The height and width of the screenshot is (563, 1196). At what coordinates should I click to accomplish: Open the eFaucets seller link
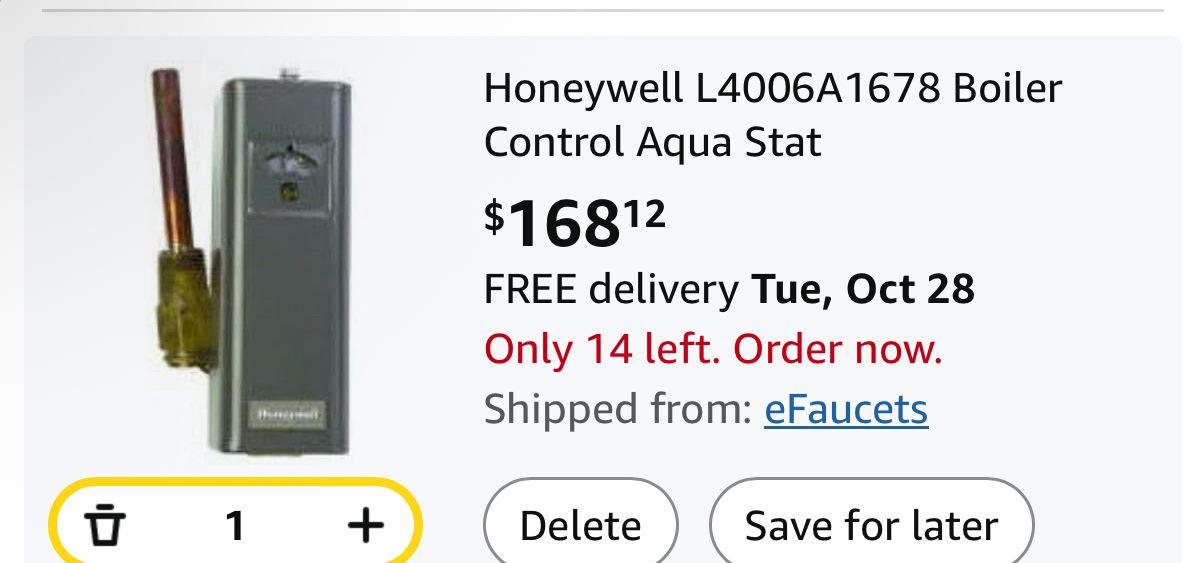pos(846,409)
